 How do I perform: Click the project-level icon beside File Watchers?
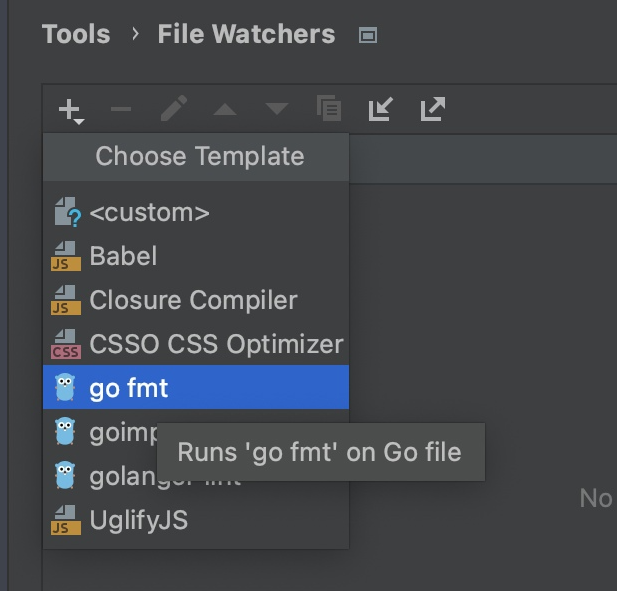click(x=368, y=36)
